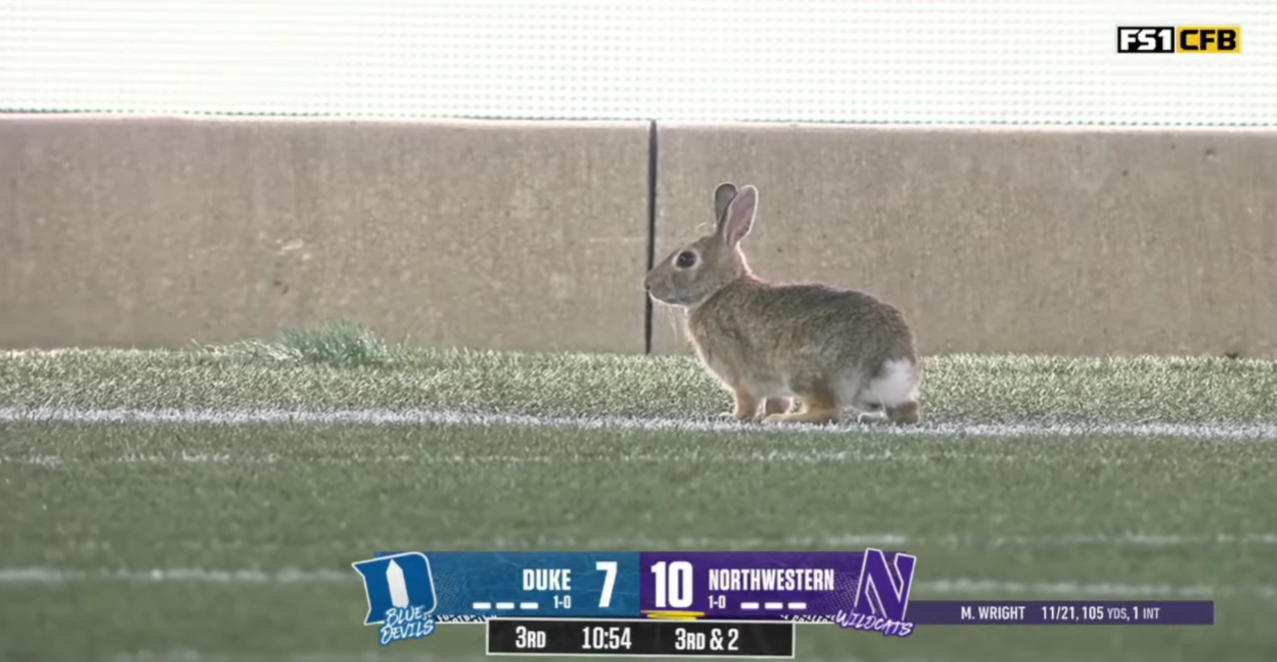1277x662 pixels.
Task: Click the 3RD & 2 down indicator
Action: coord(706,639)
